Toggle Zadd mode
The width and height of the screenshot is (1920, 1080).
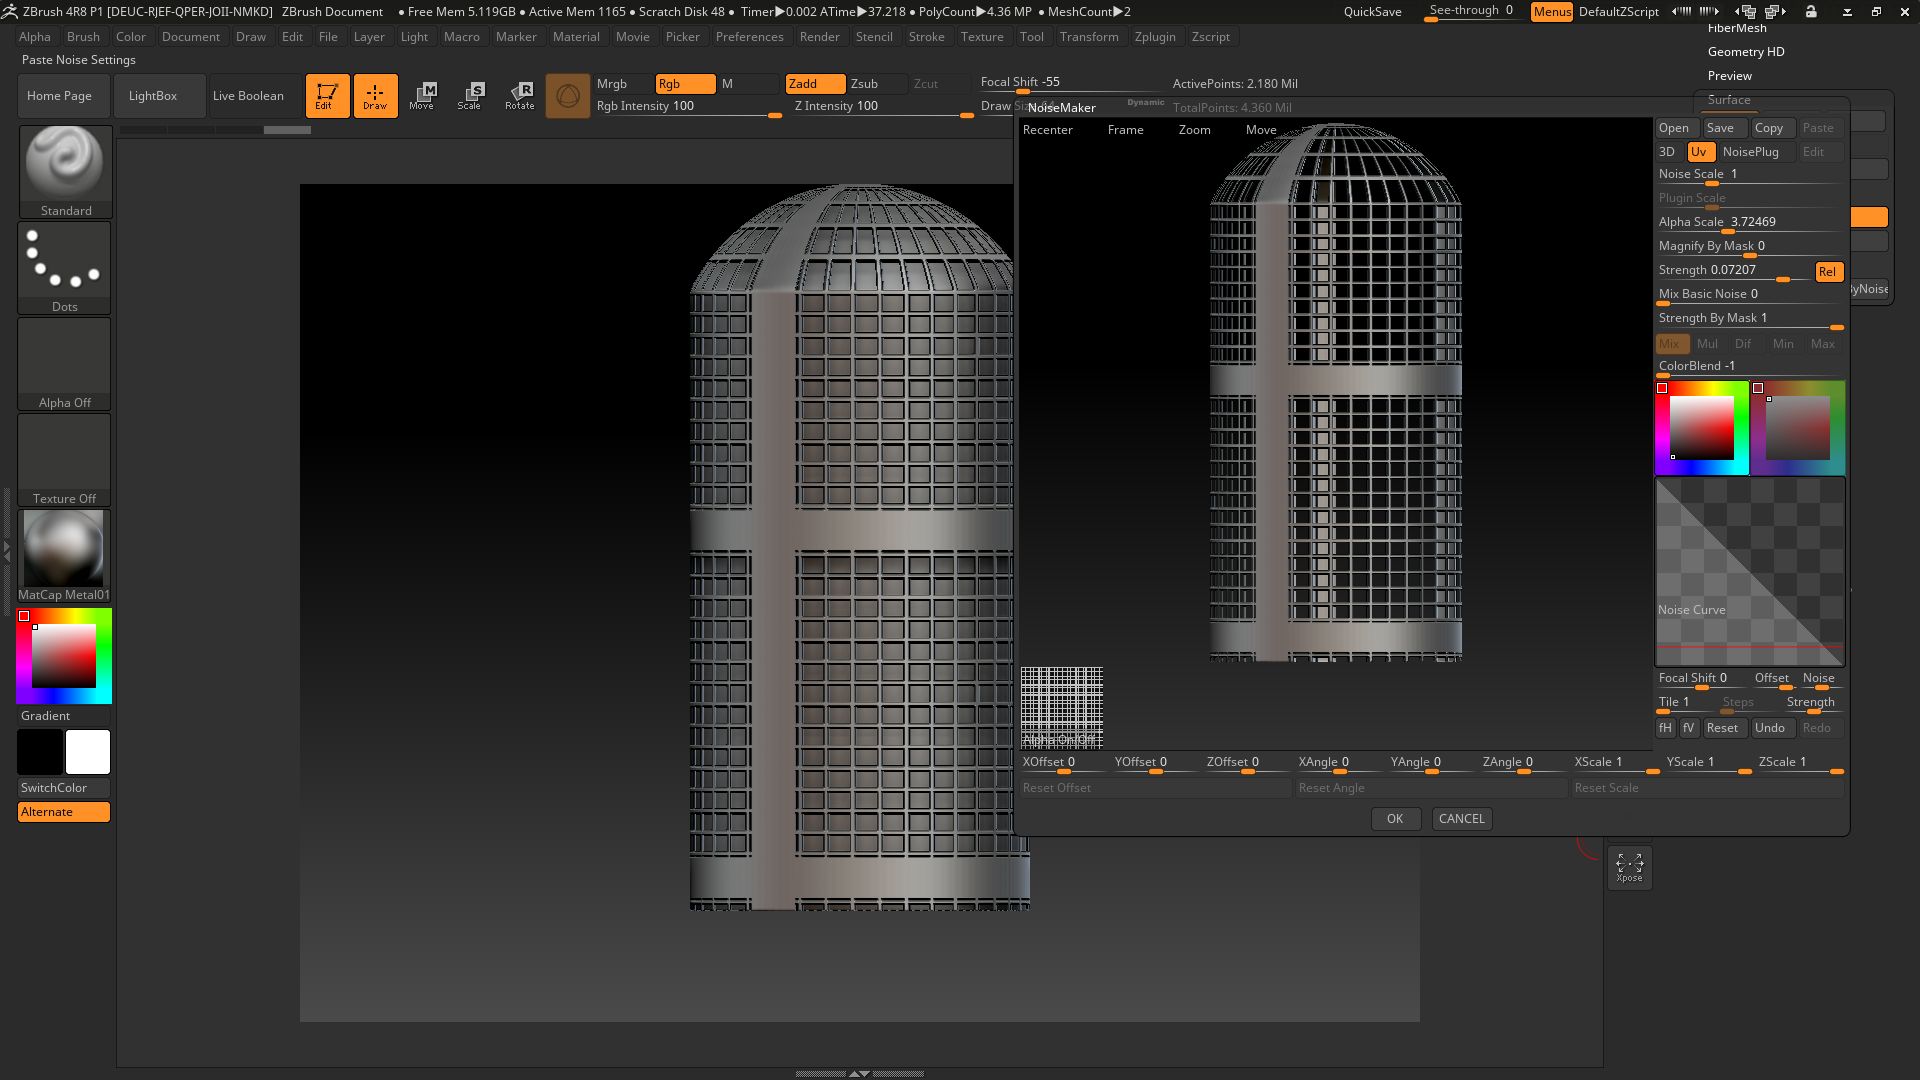pos(815,84)
